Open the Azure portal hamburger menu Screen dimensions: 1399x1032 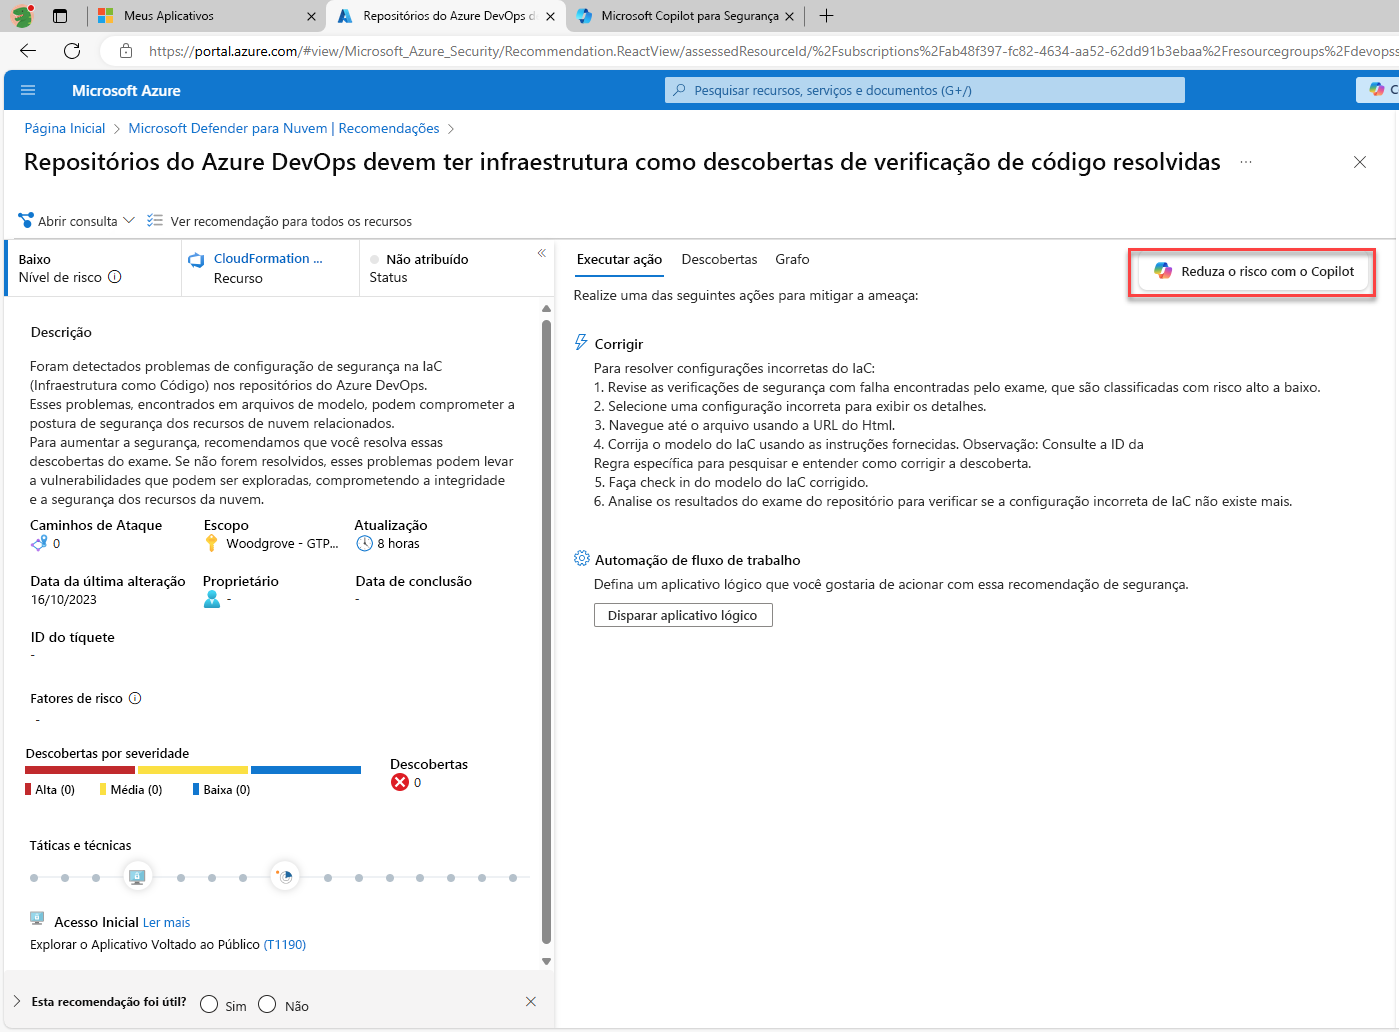28,90
